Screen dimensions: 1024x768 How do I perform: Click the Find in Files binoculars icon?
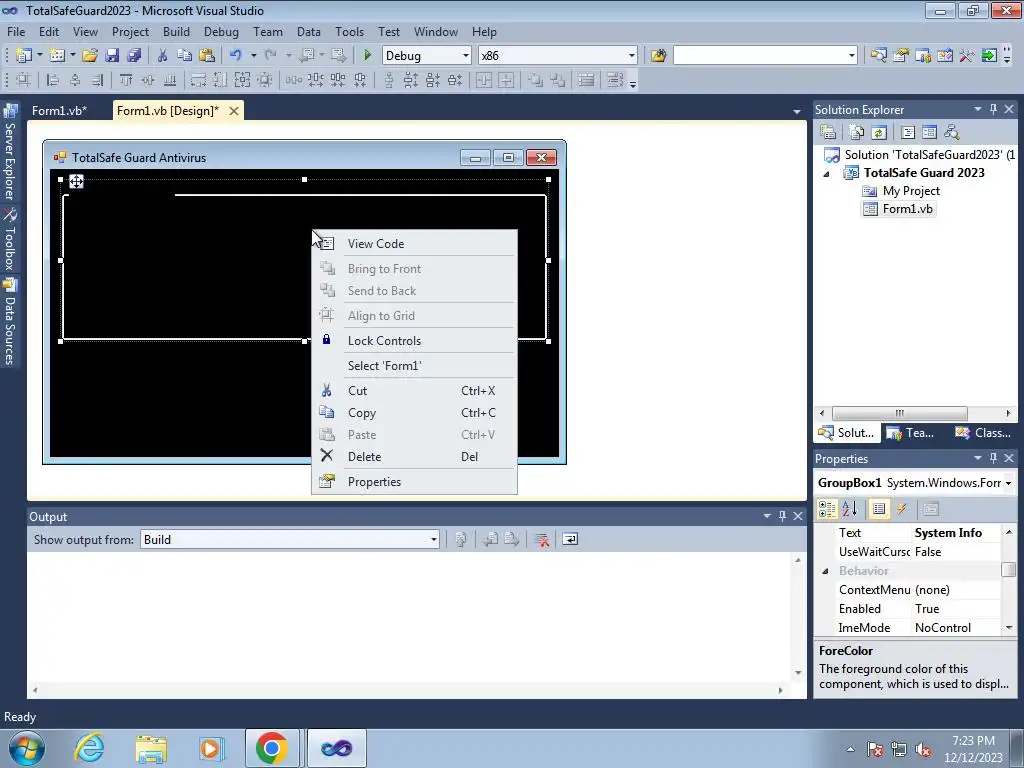[x=658, y=56]
